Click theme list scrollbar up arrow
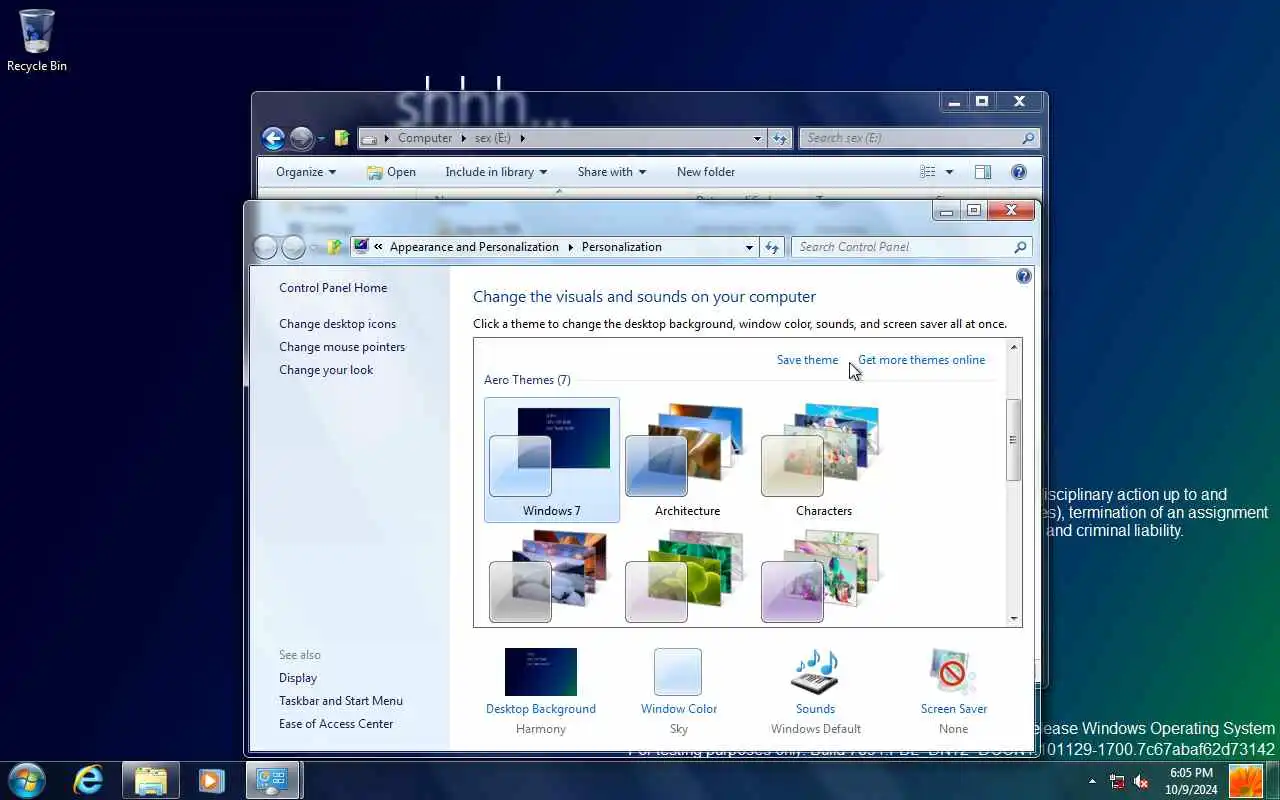Image resolution: width=1280 pixels, height=800 pixels. 1013,347
